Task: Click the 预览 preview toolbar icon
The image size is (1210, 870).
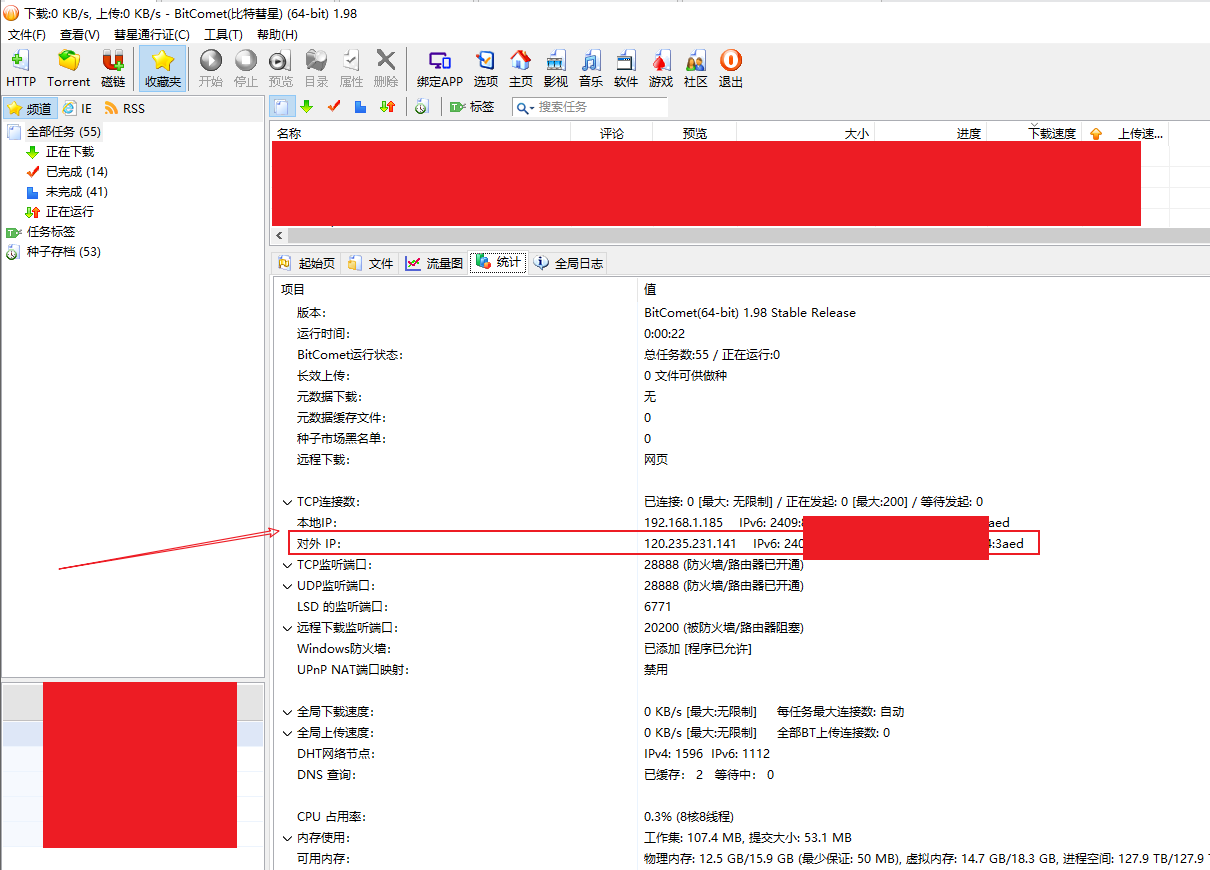Action: click(x=281, y=68)
